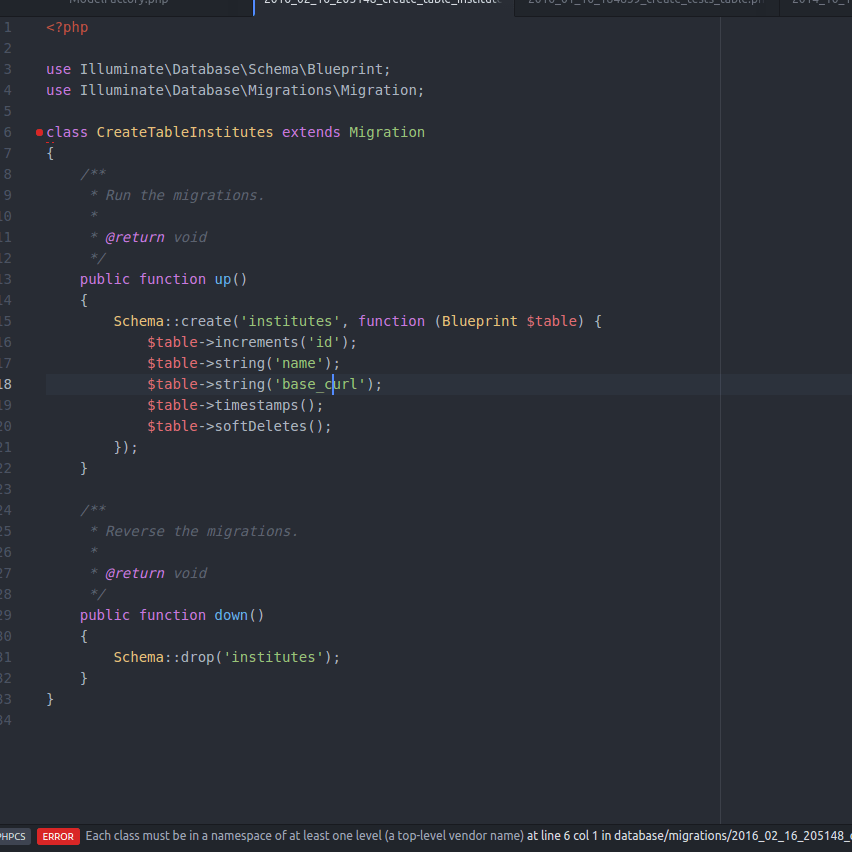Viewport: 852px width, 852px height.
Task: Click the namespace error message text in status bar
Action: click(x=304, y=836)
